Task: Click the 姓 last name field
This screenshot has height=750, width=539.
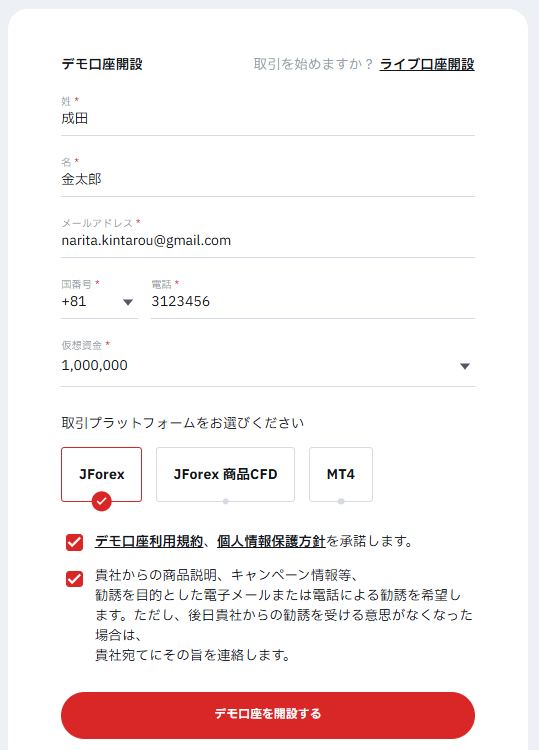Action: [268, 119]
